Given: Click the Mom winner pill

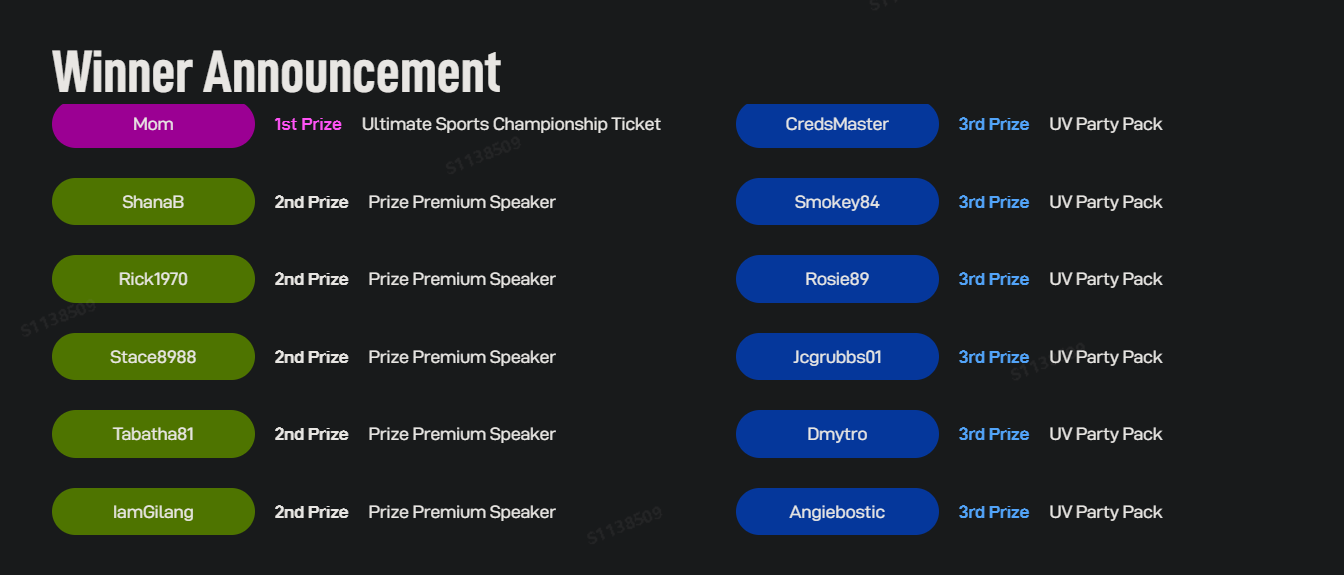Looking at the screenshot, I should click(153, 125).
